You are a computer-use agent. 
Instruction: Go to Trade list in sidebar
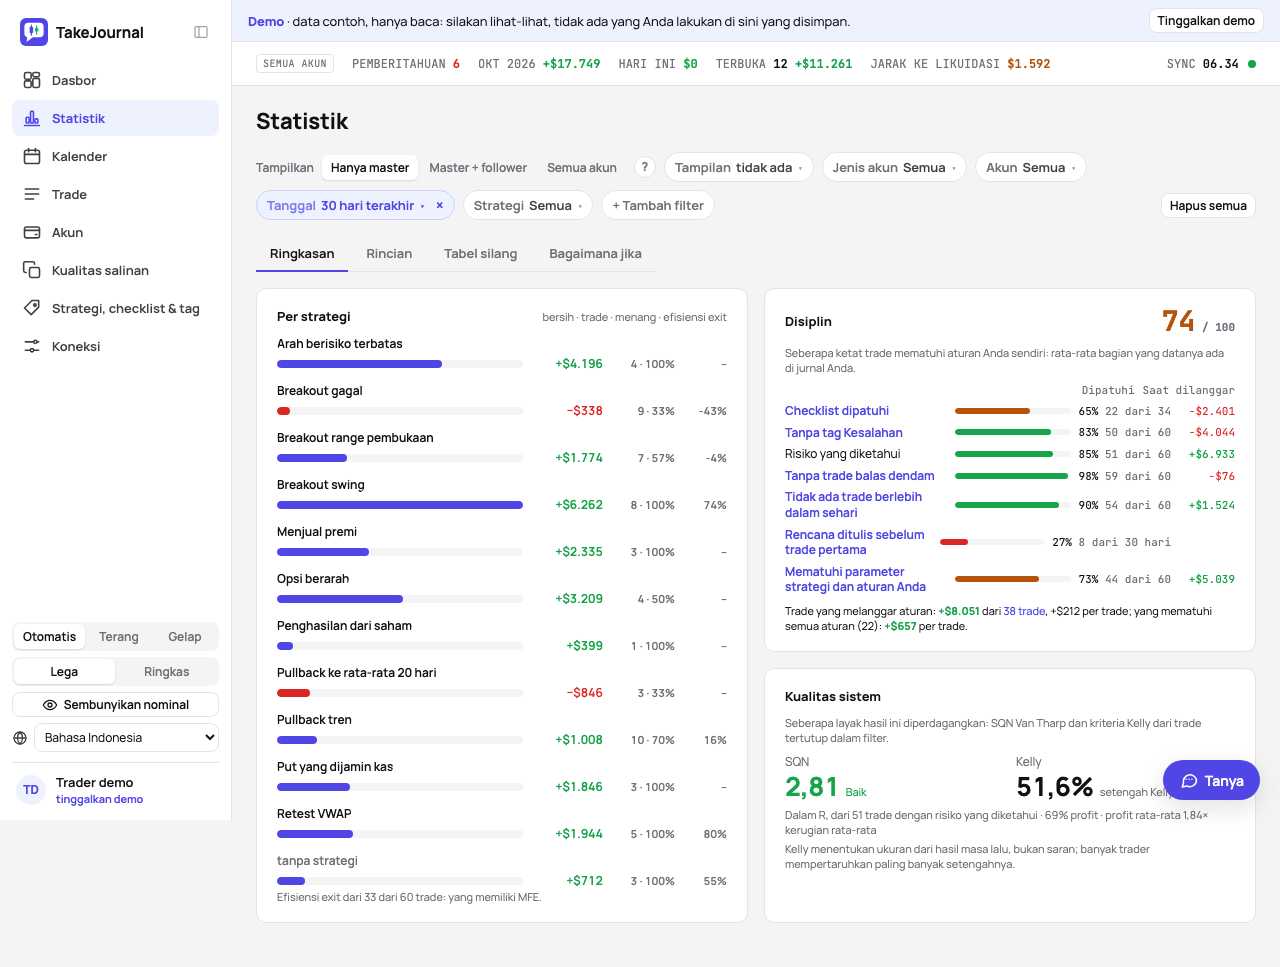click(x=115, y=194)
